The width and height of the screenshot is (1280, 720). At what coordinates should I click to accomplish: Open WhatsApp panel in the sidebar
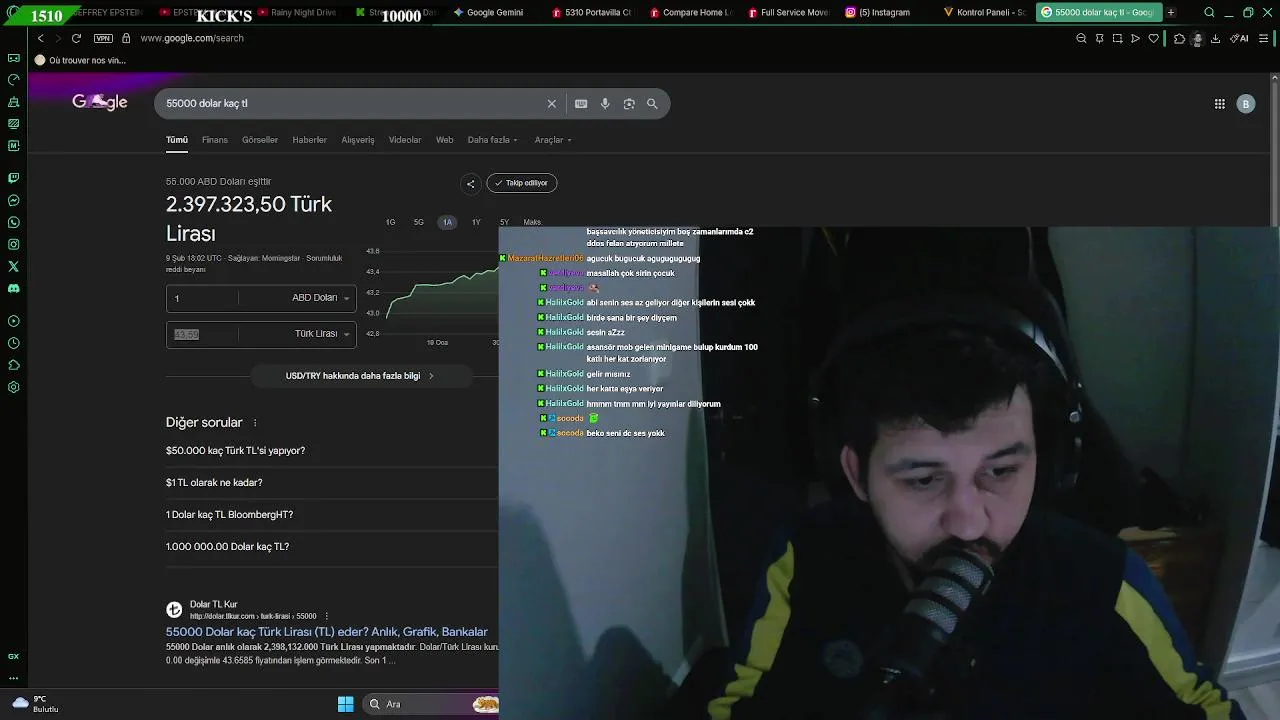click(x=13, y=222)
